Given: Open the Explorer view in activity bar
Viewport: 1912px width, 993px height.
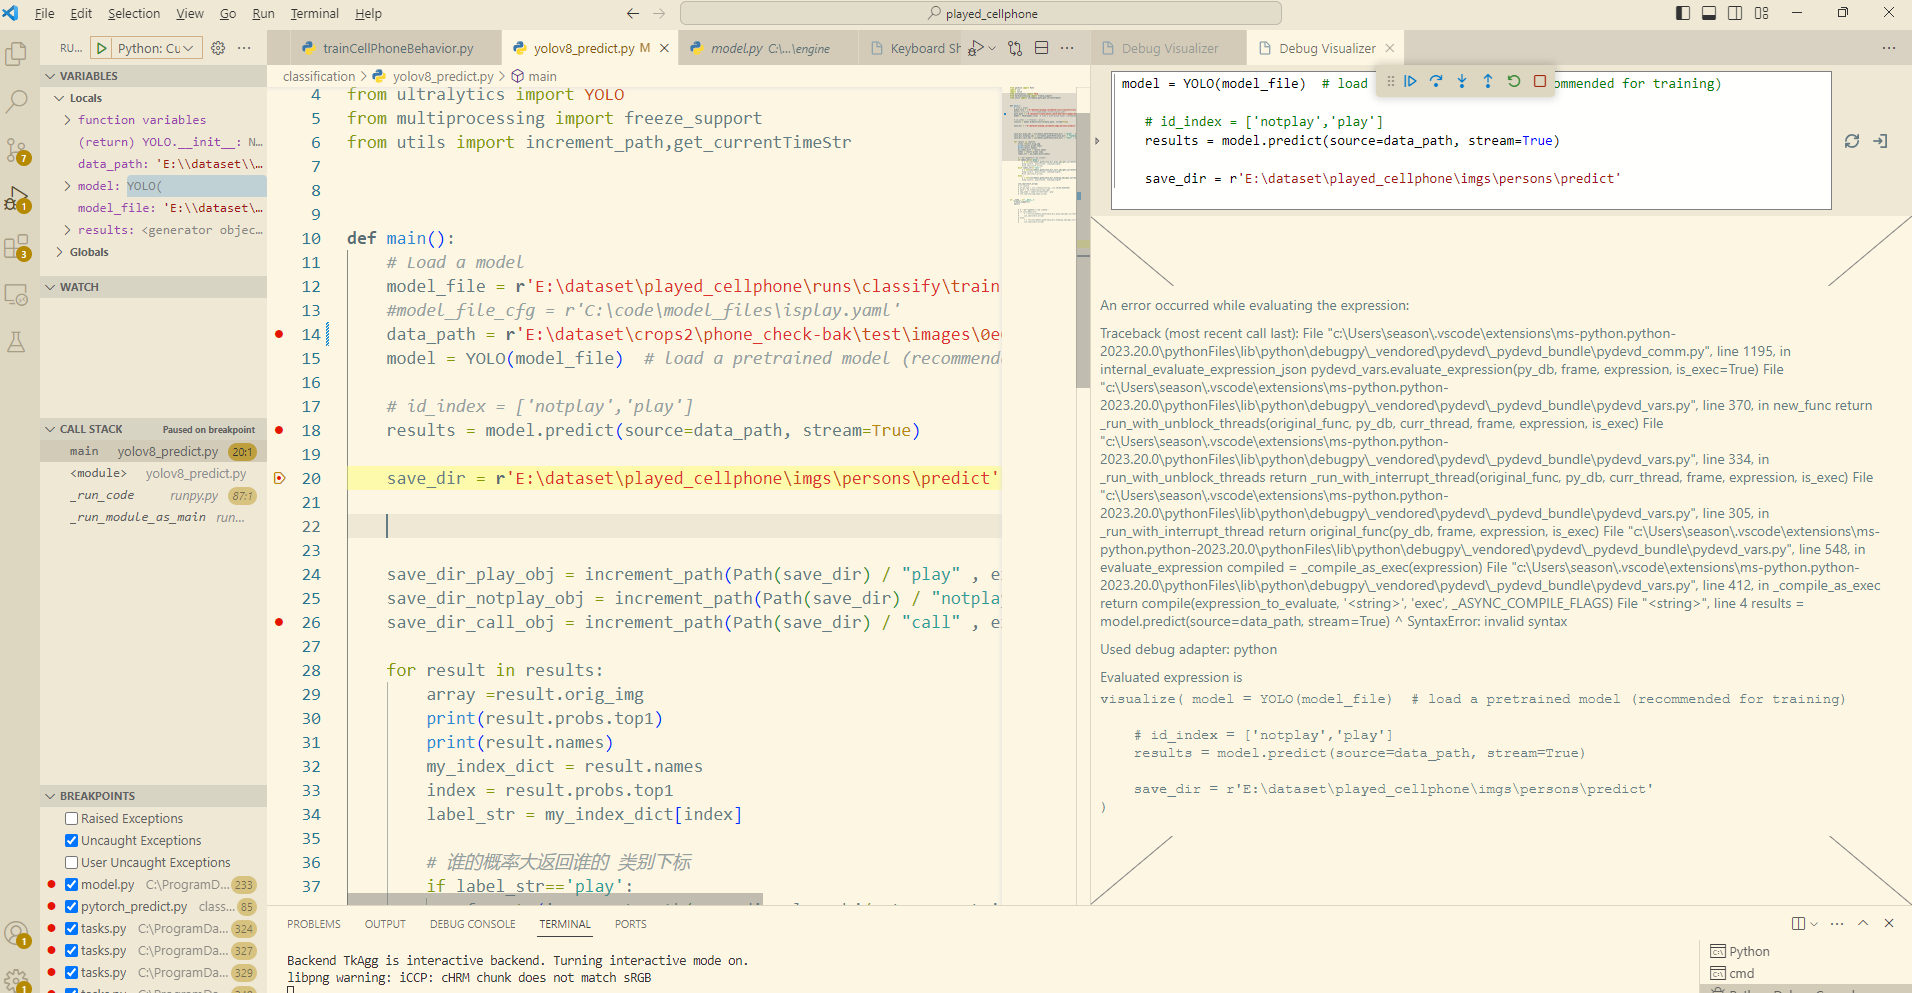Looking at the screenshot, I should (17, 54).
